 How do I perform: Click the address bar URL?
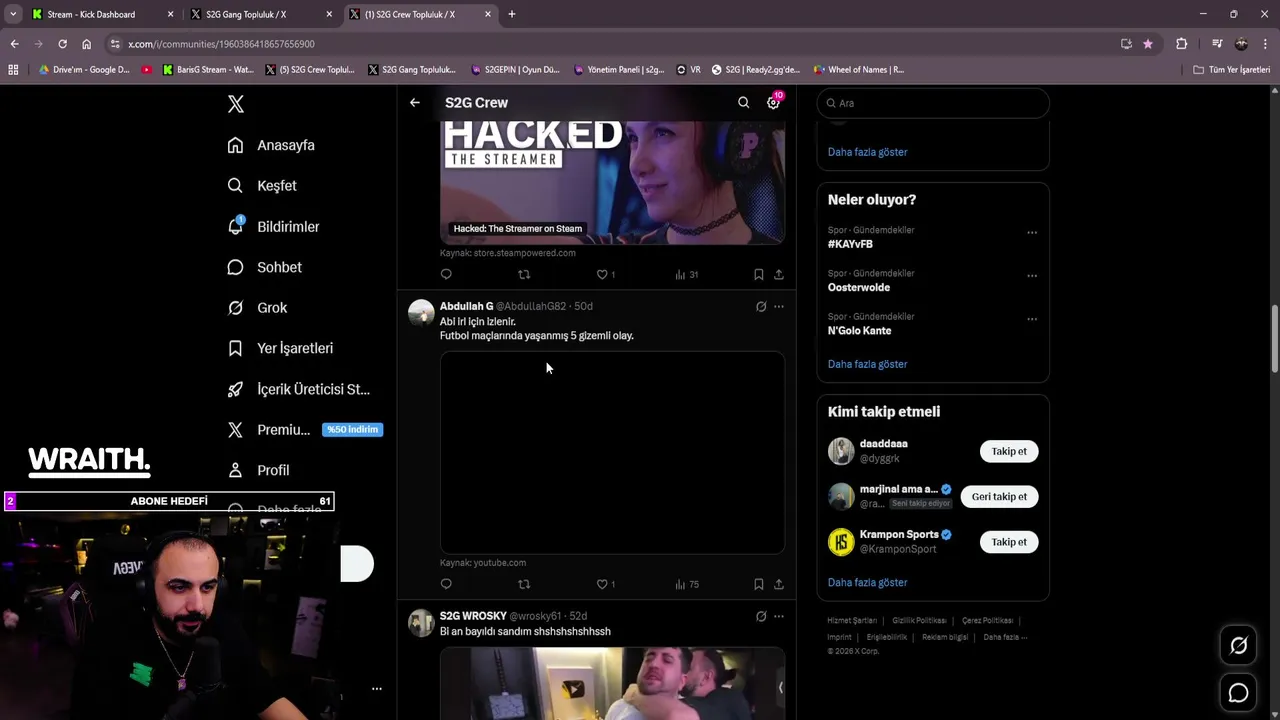tap(222, 44)
